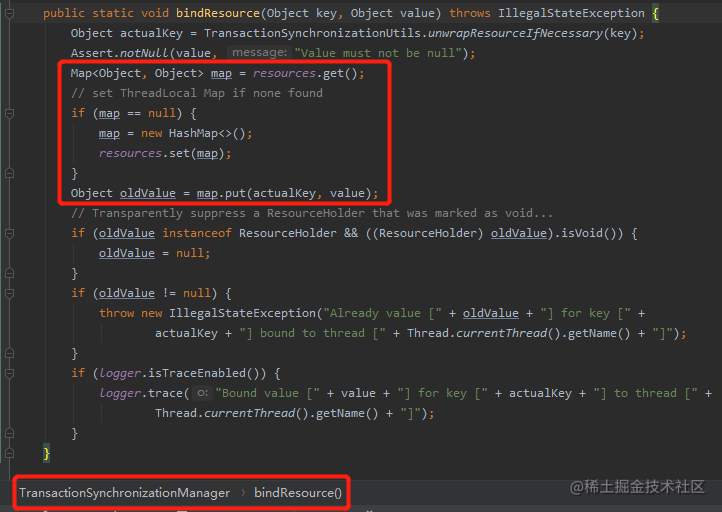Open the TransactionSynchronizationManager breadcrumb
722x512 pixels.
tap(124, 493)
